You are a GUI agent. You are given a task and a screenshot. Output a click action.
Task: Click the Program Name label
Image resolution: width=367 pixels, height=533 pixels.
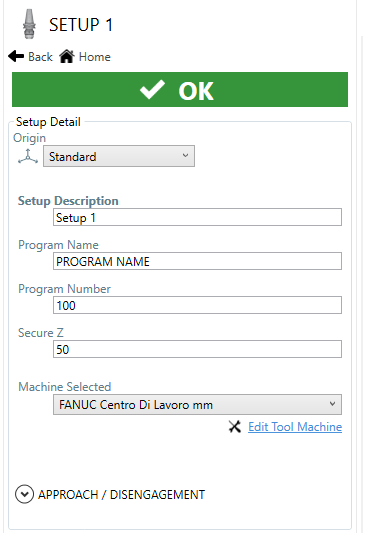(x=58, y=245)
